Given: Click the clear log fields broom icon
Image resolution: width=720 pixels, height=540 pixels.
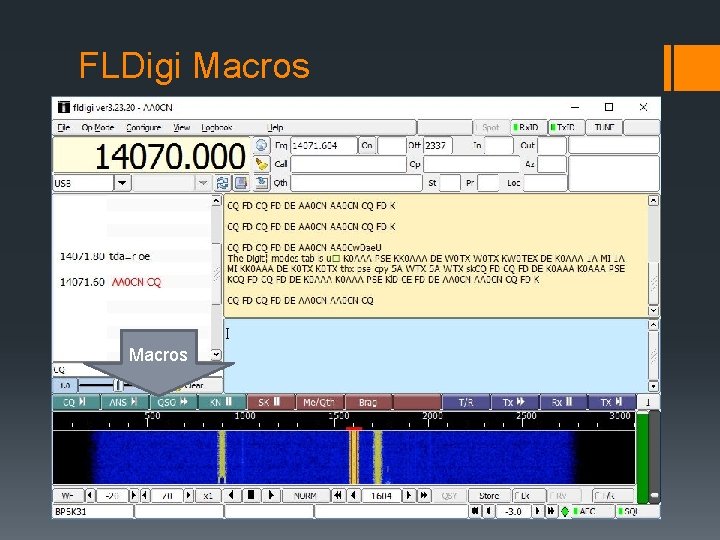Looking at the screenshot, I should coord(261,163).
